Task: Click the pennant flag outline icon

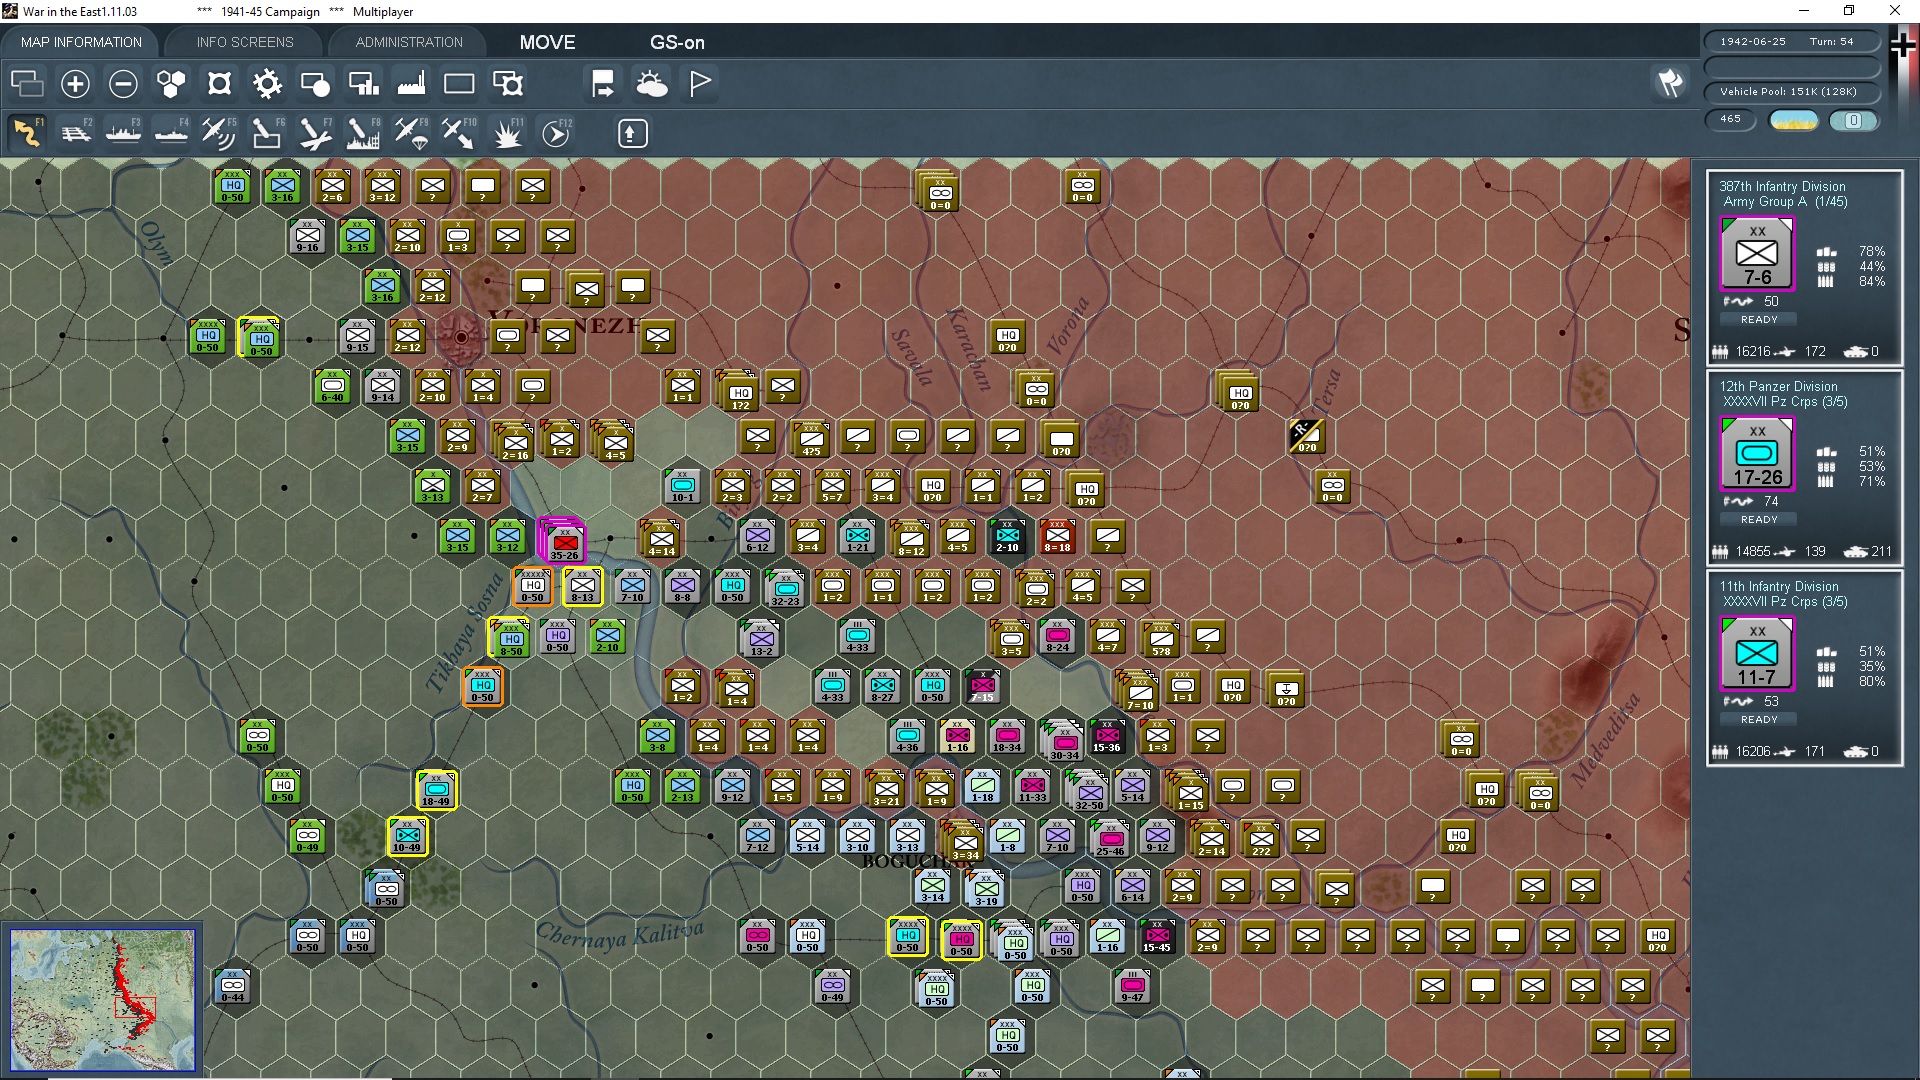Action: point(700,84)
